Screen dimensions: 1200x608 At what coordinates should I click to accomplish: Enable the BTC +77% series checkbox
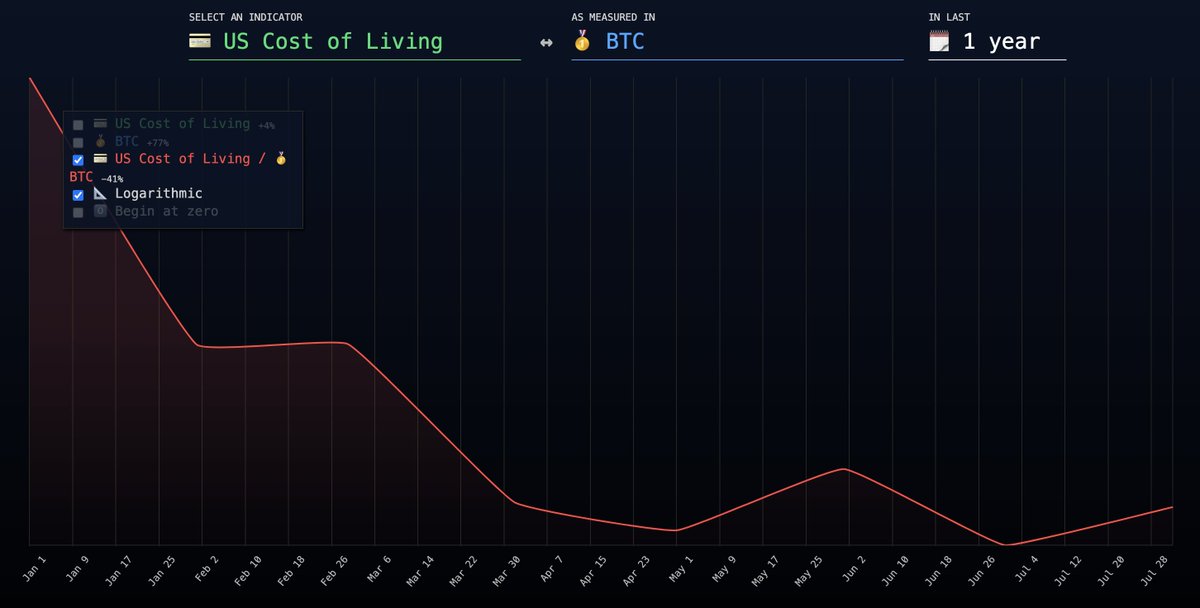click(78, 142)
